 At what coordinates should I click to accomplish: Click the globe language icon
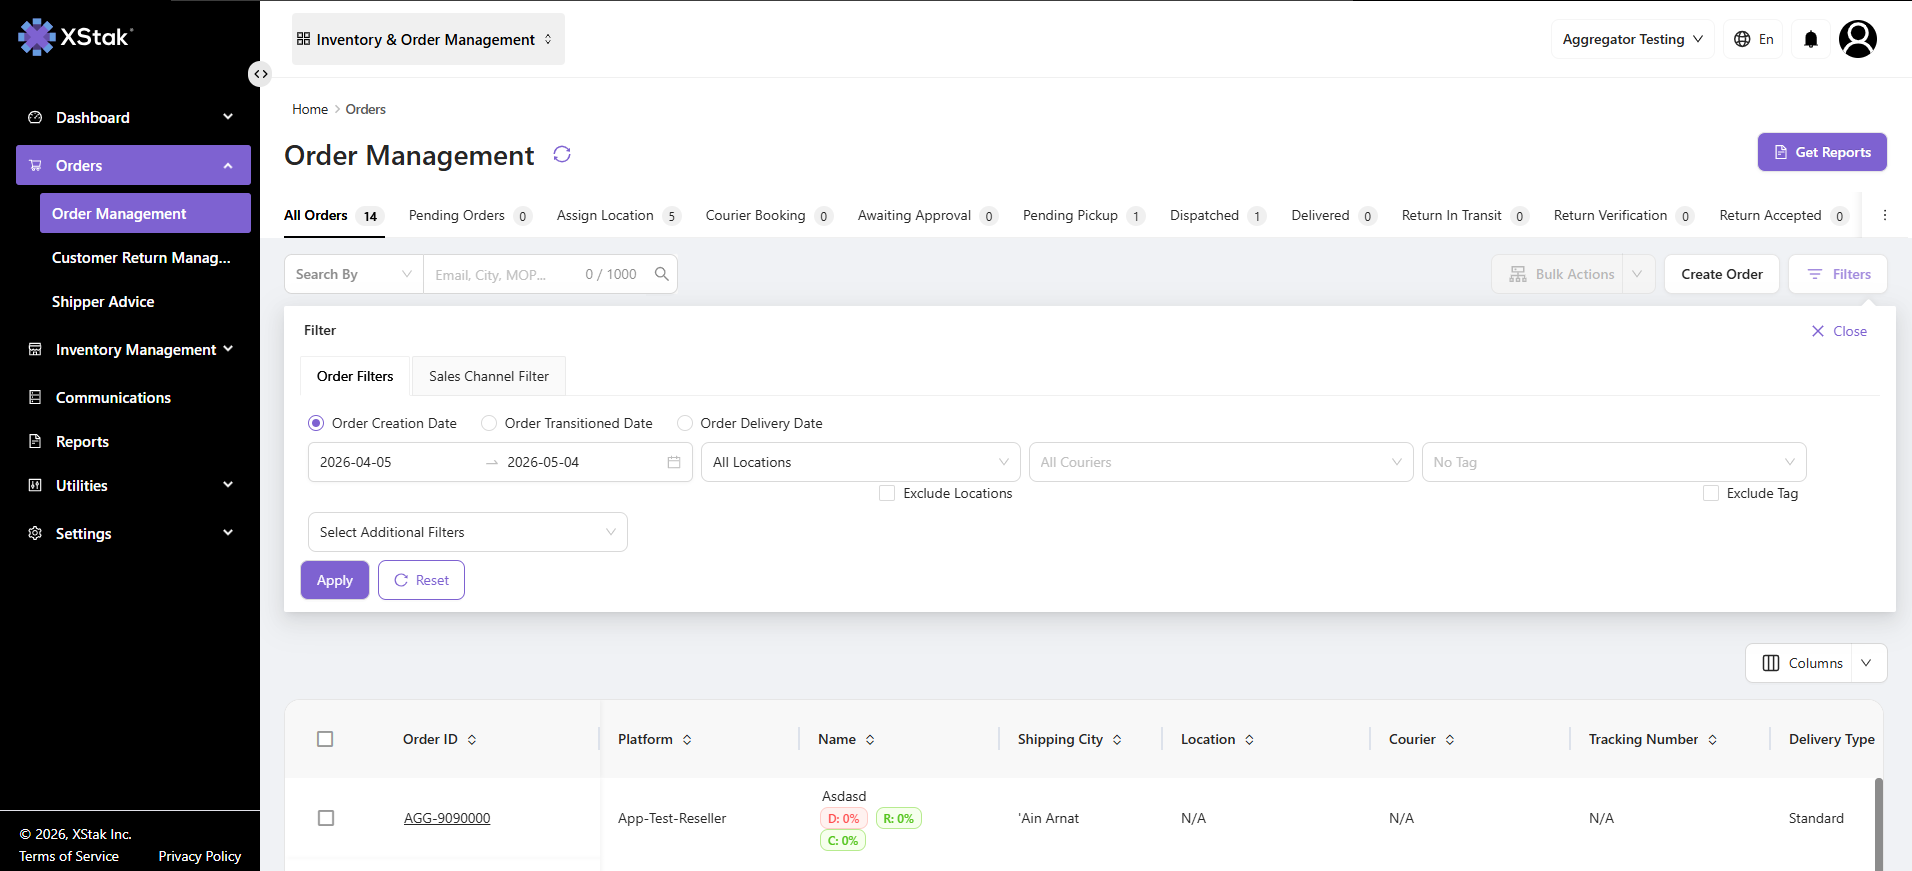pyautogui.click(x=1742, y=39)
